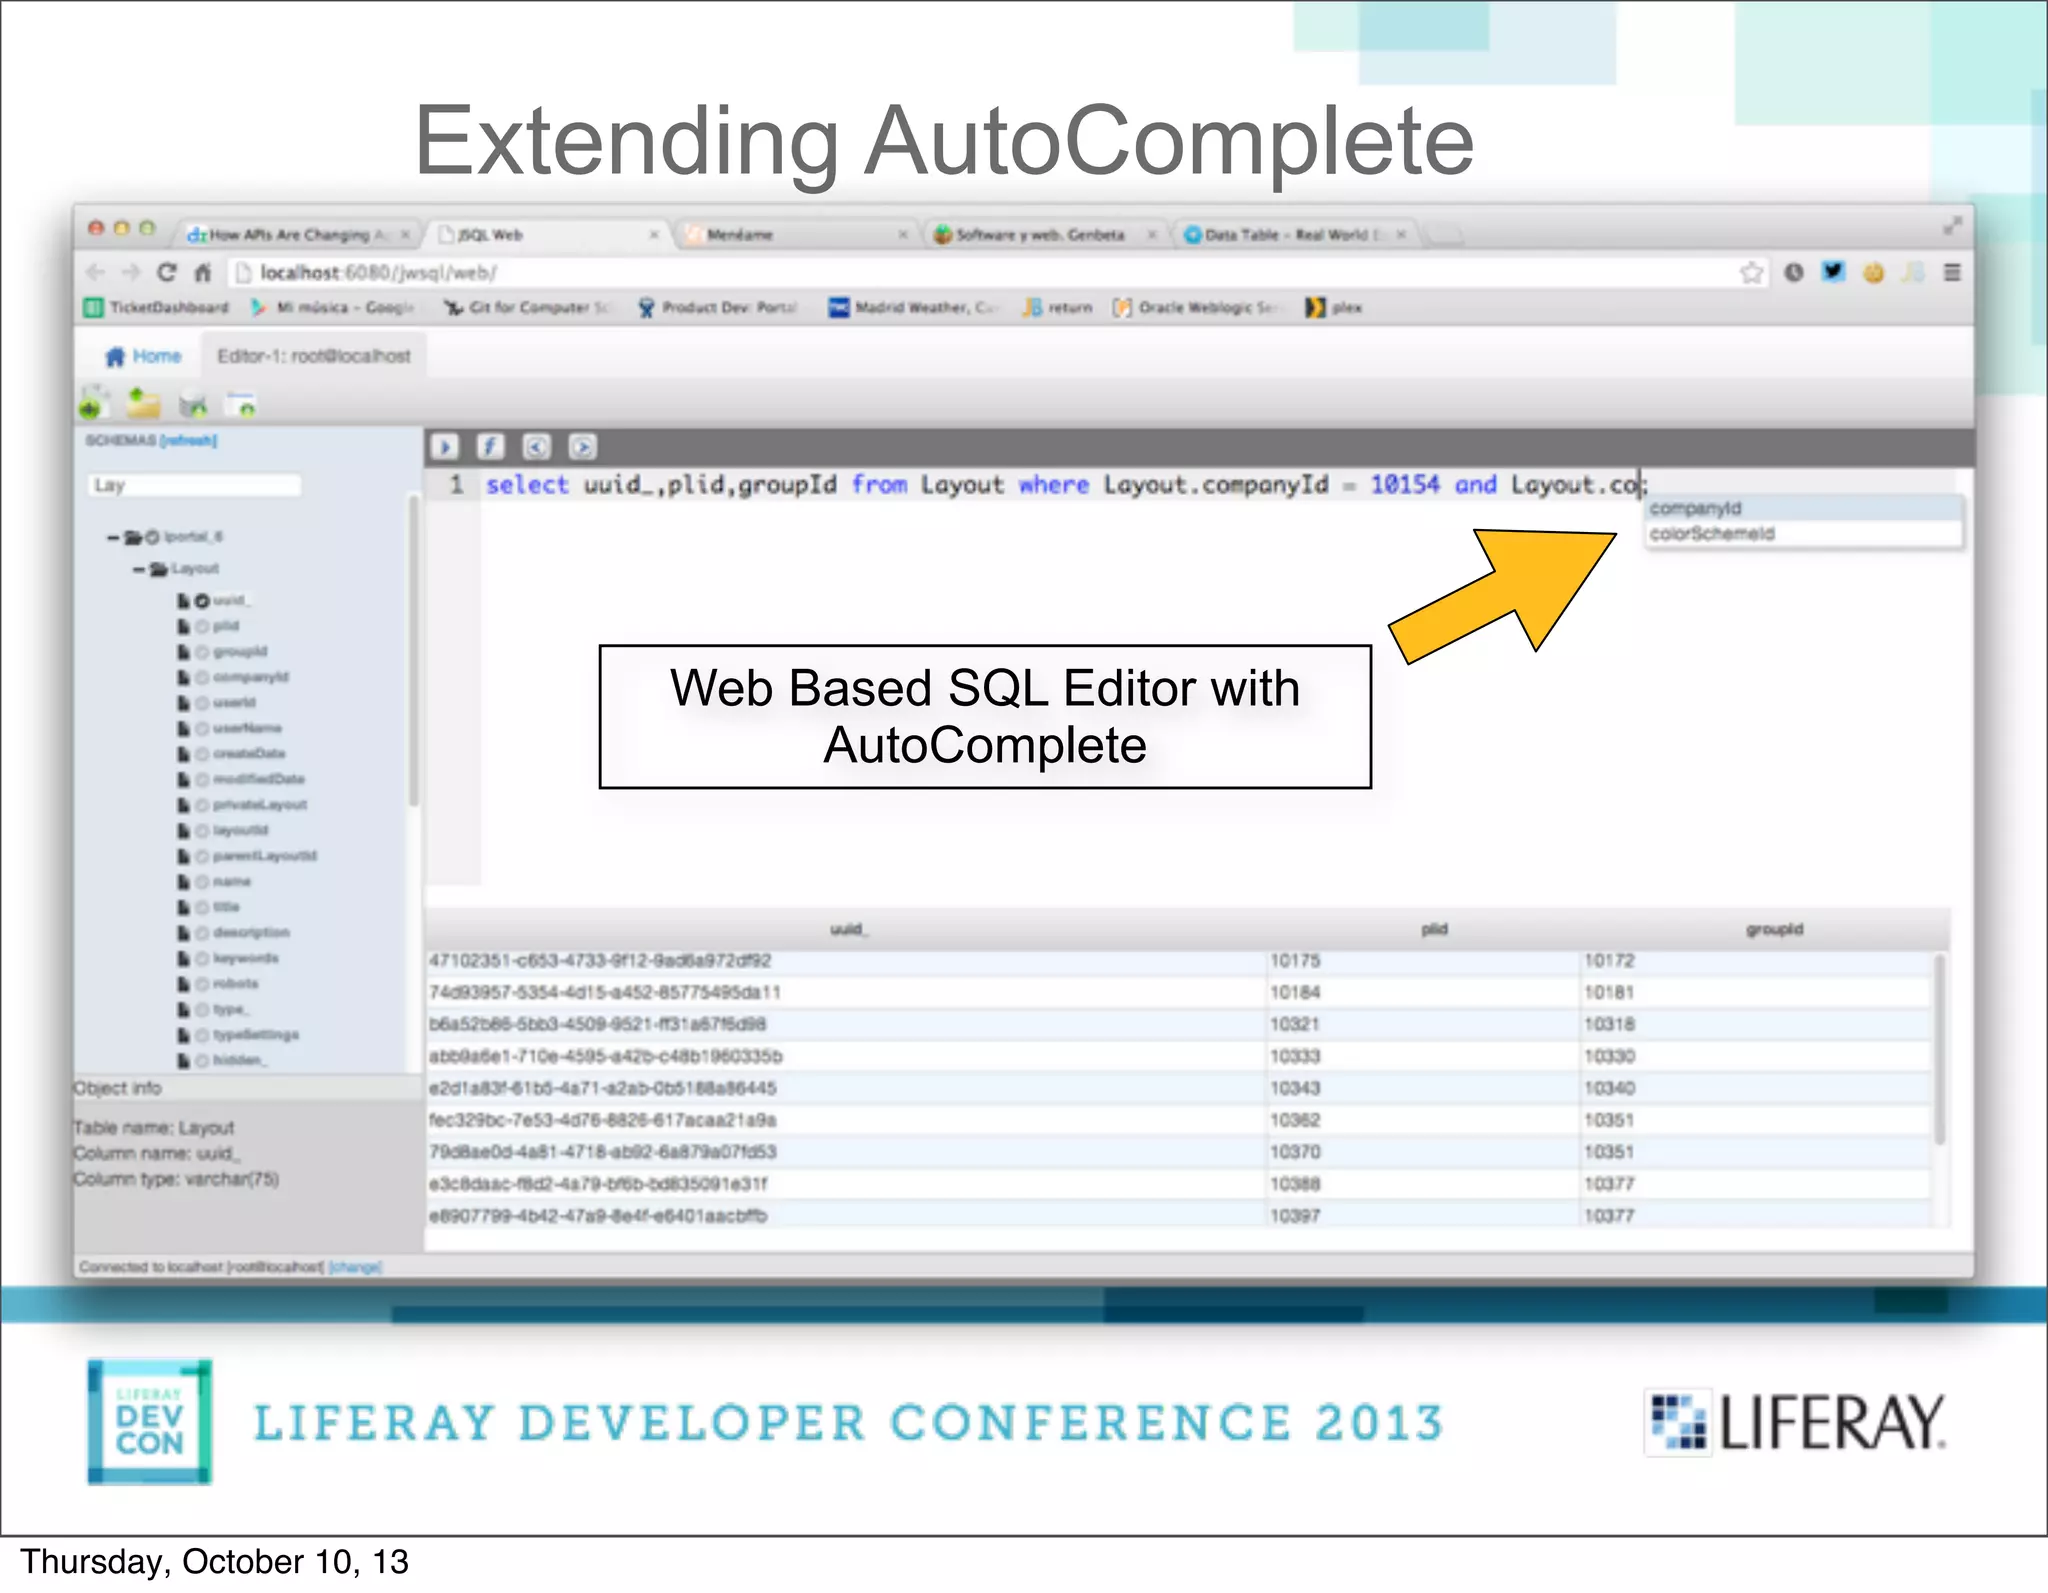Open the TicketDashboard bookmark
The height and width of the screenshot is (1593, 2048).
[x=156, y=307]
